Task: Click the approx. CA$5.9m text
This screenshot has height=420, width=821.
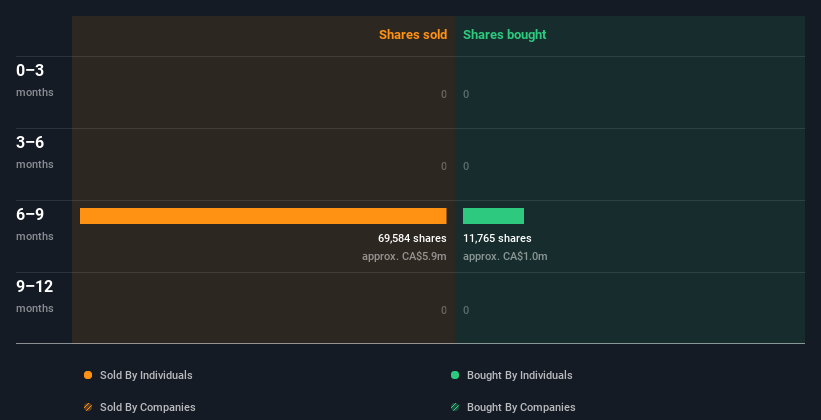Action: [404, 257]
